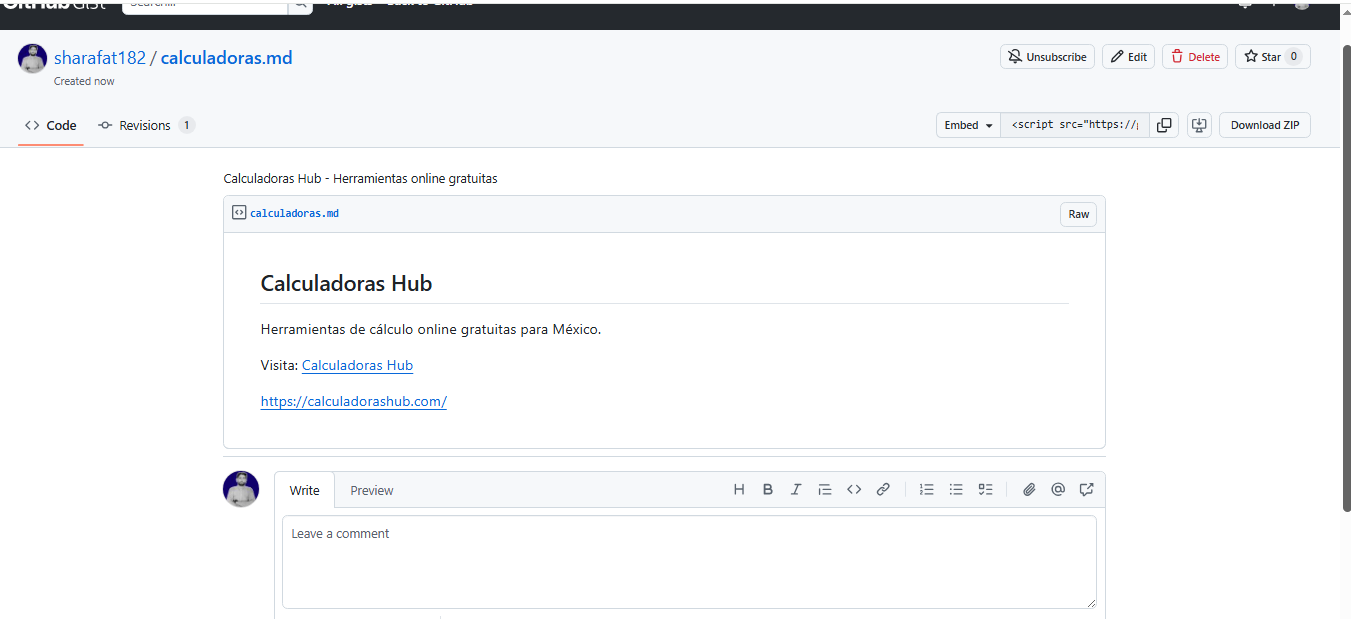Open sharafat182 avatar in the gist header
Image resolution: width=1351 pixels, height=619 pixels.
[x=33, y=59]
